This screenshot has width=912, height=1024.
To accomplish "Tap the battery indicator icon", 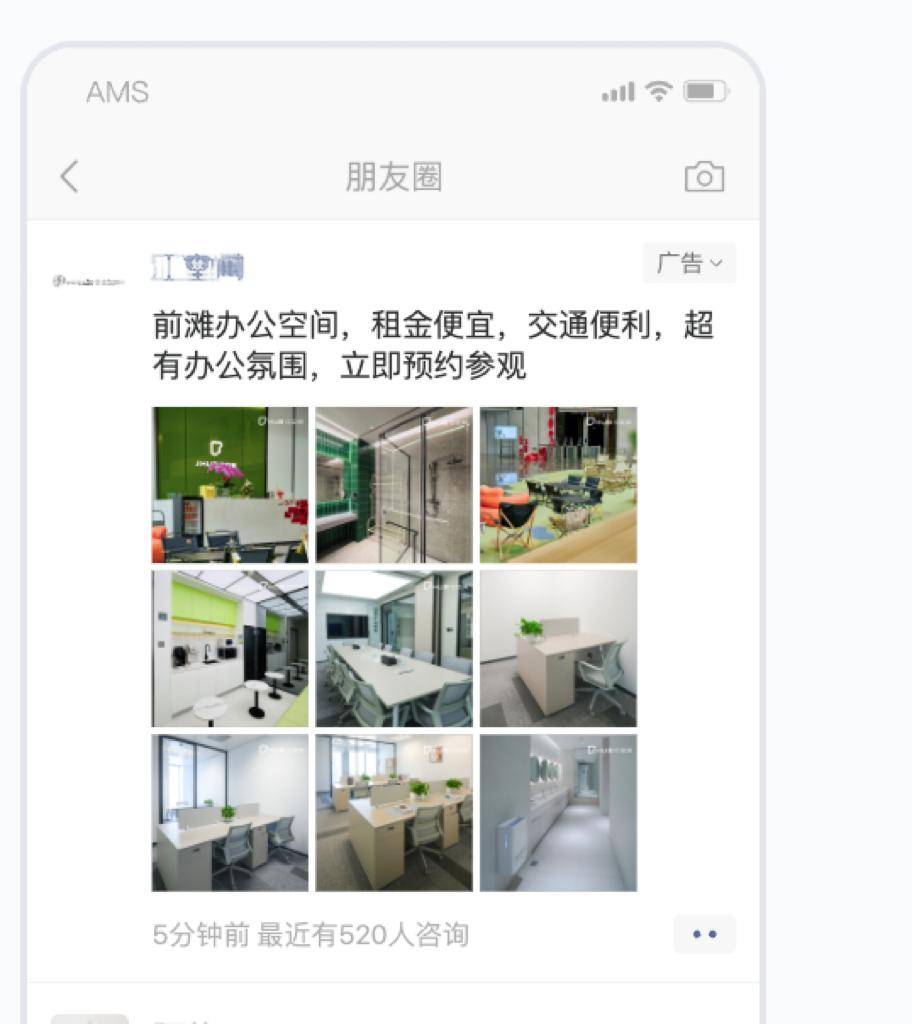I will [706, 91].
